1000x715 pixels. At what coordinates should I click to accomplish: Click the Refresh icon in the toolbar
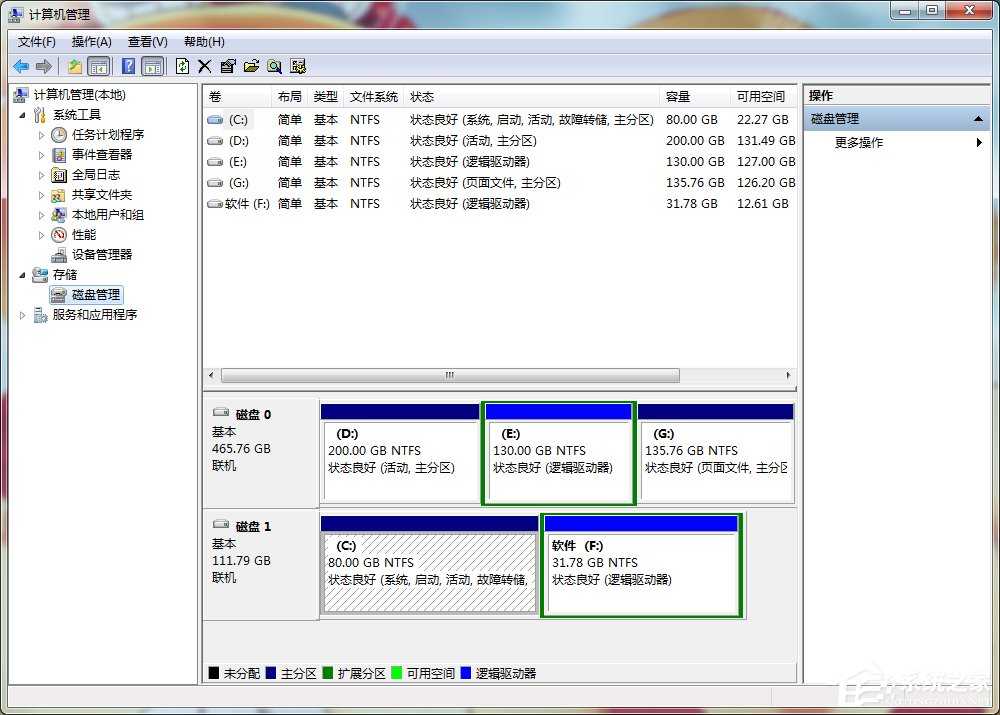[x=181, y=66]
